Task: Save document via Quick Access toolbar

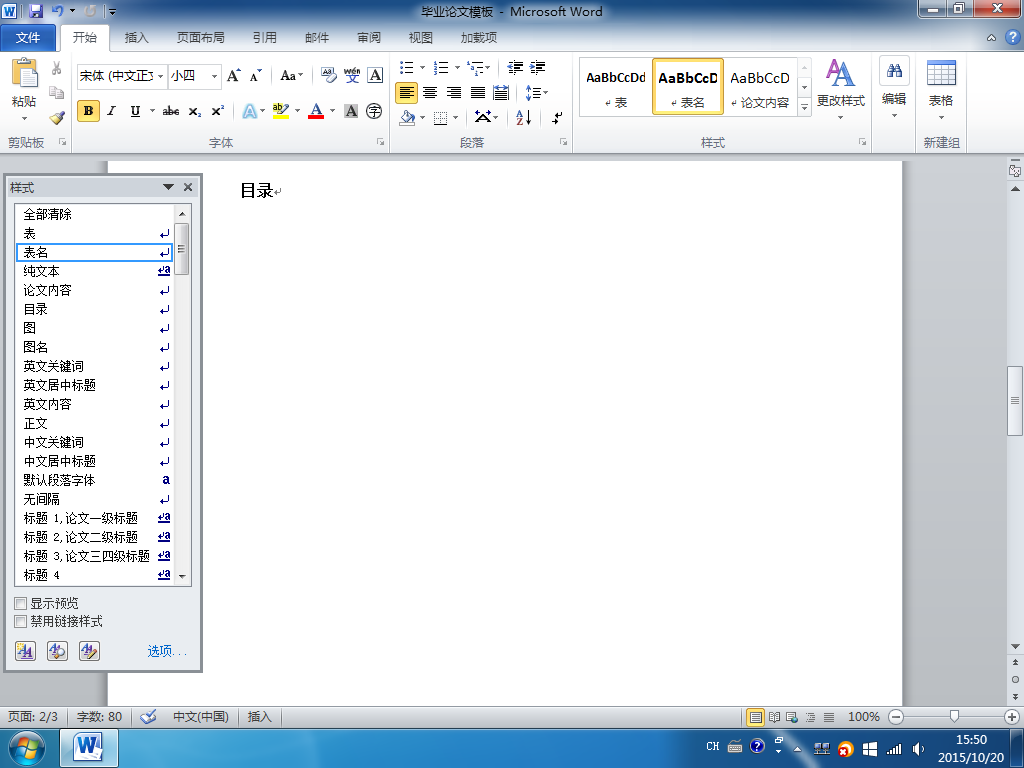Action: pos(35,11)
